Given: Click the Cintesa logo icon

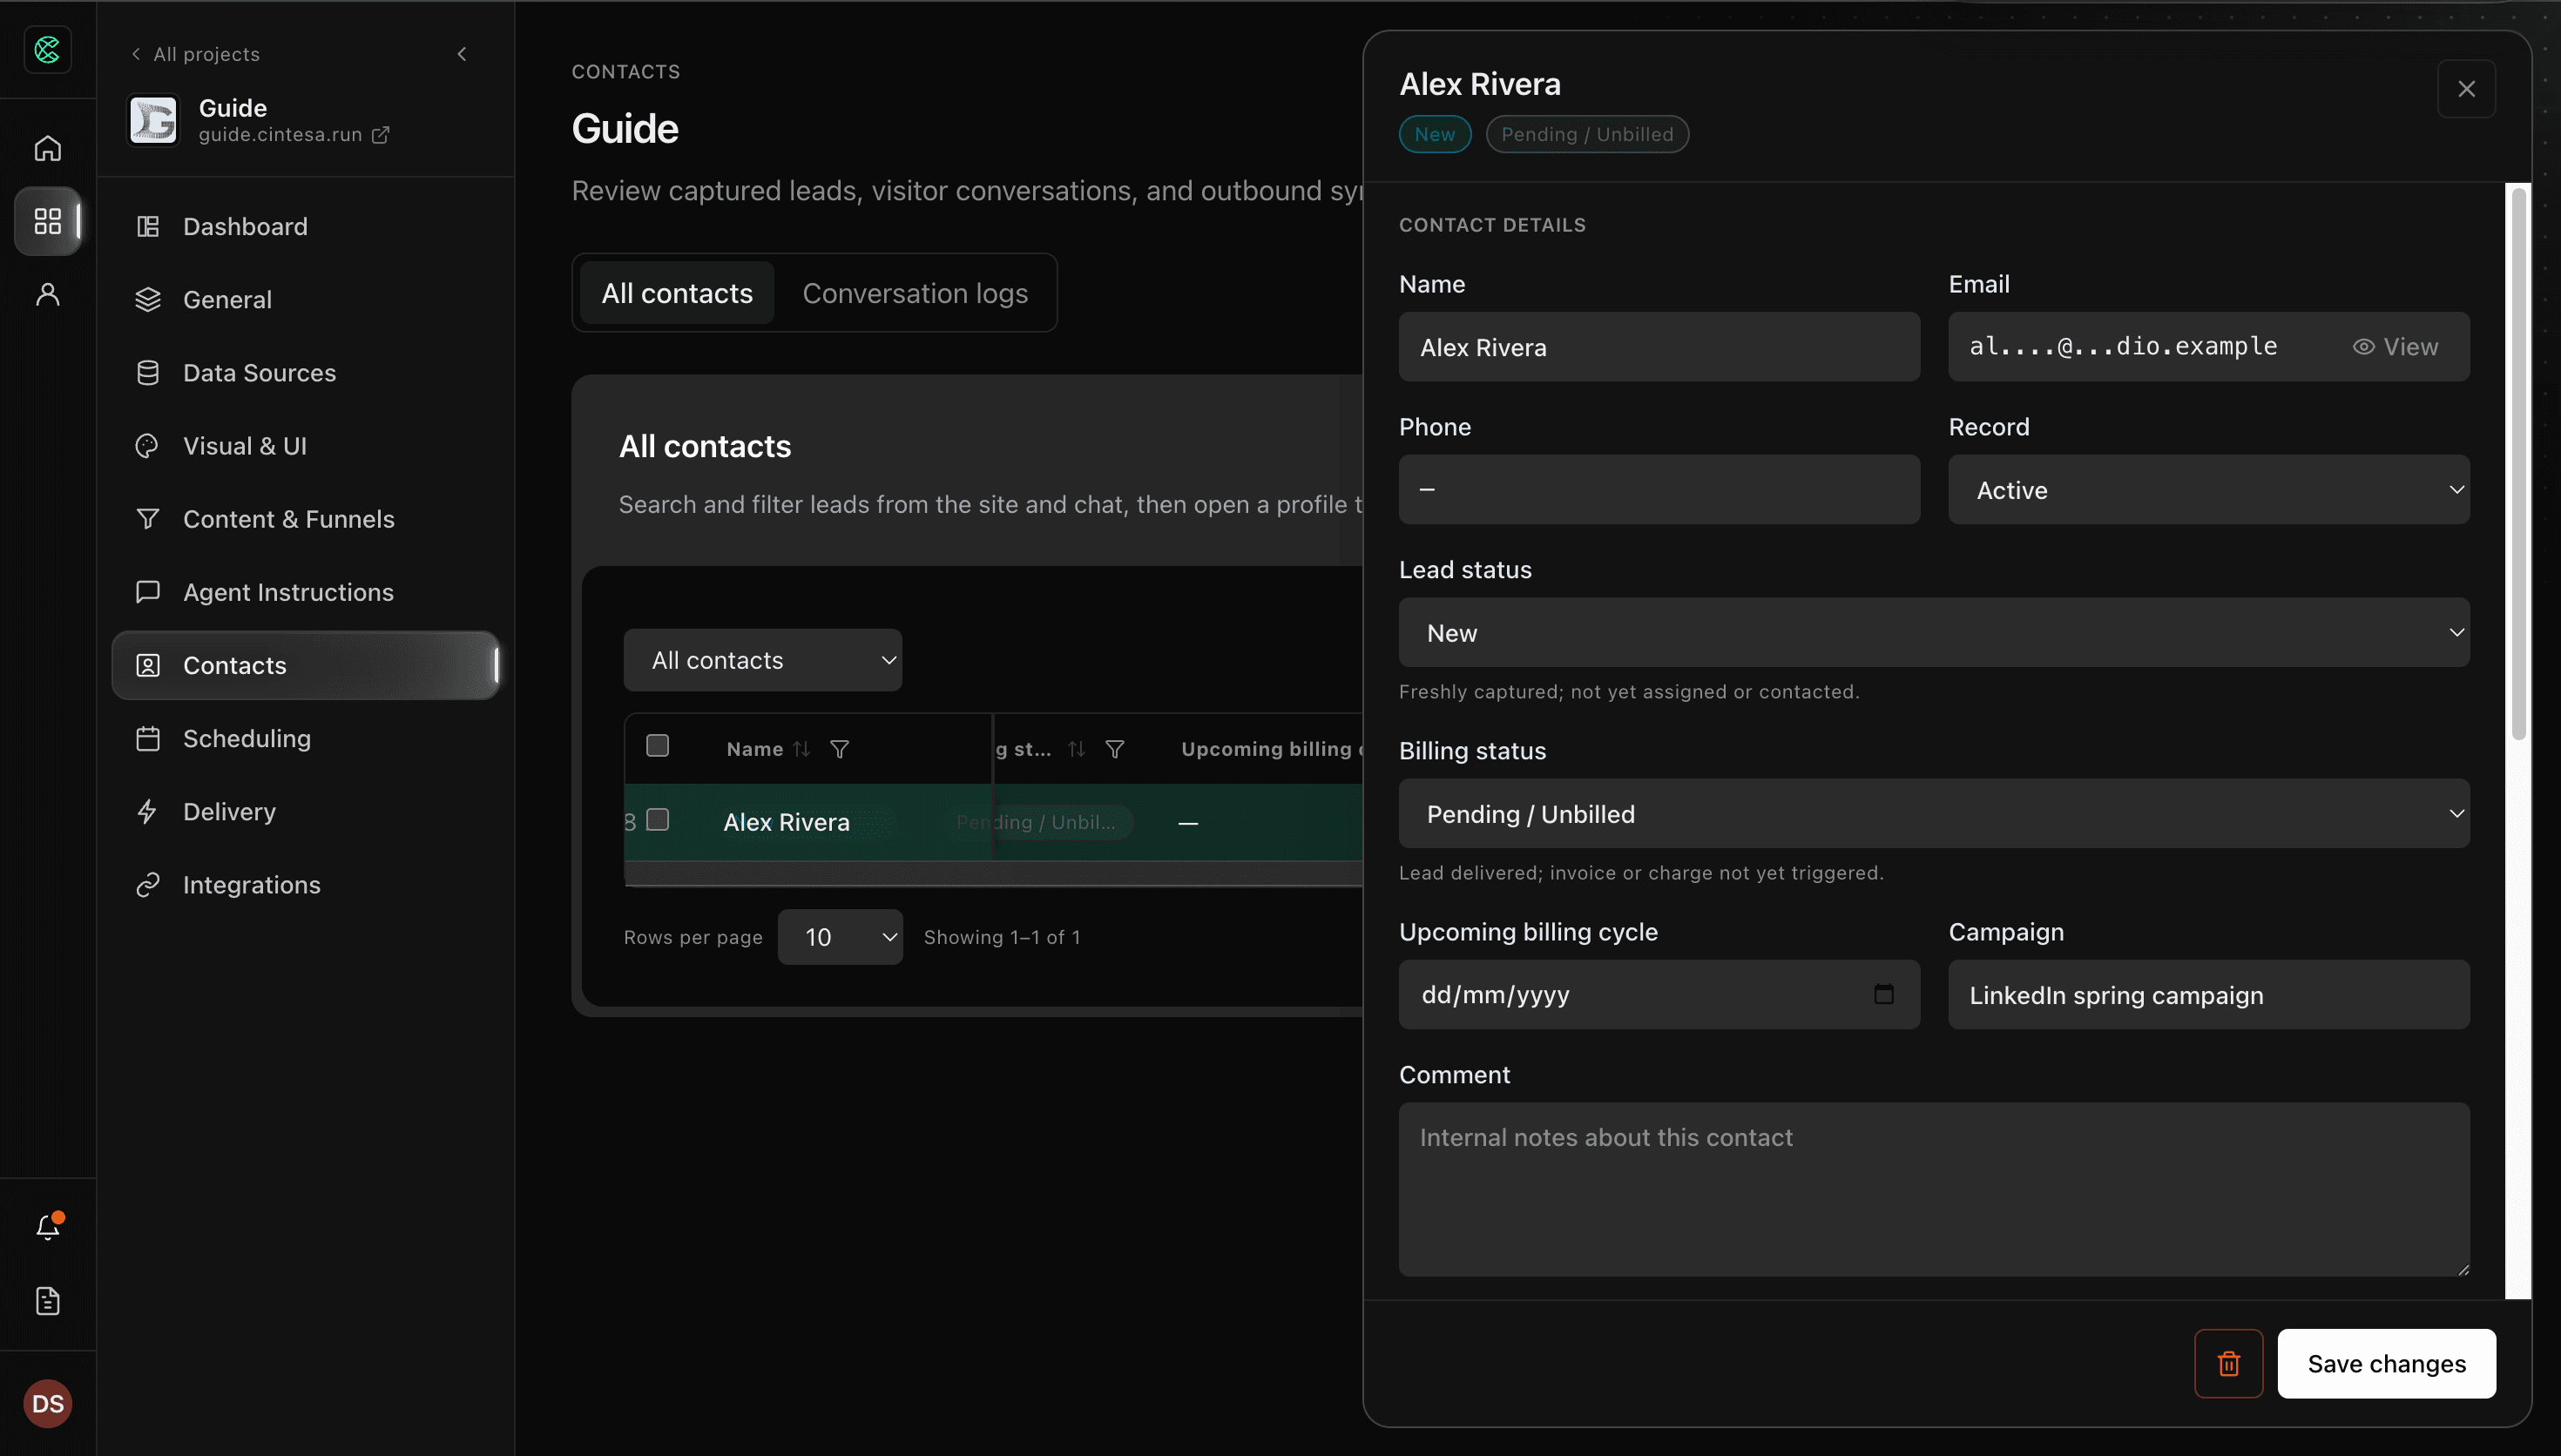Looking at the screenshot, I should [47, 49].
